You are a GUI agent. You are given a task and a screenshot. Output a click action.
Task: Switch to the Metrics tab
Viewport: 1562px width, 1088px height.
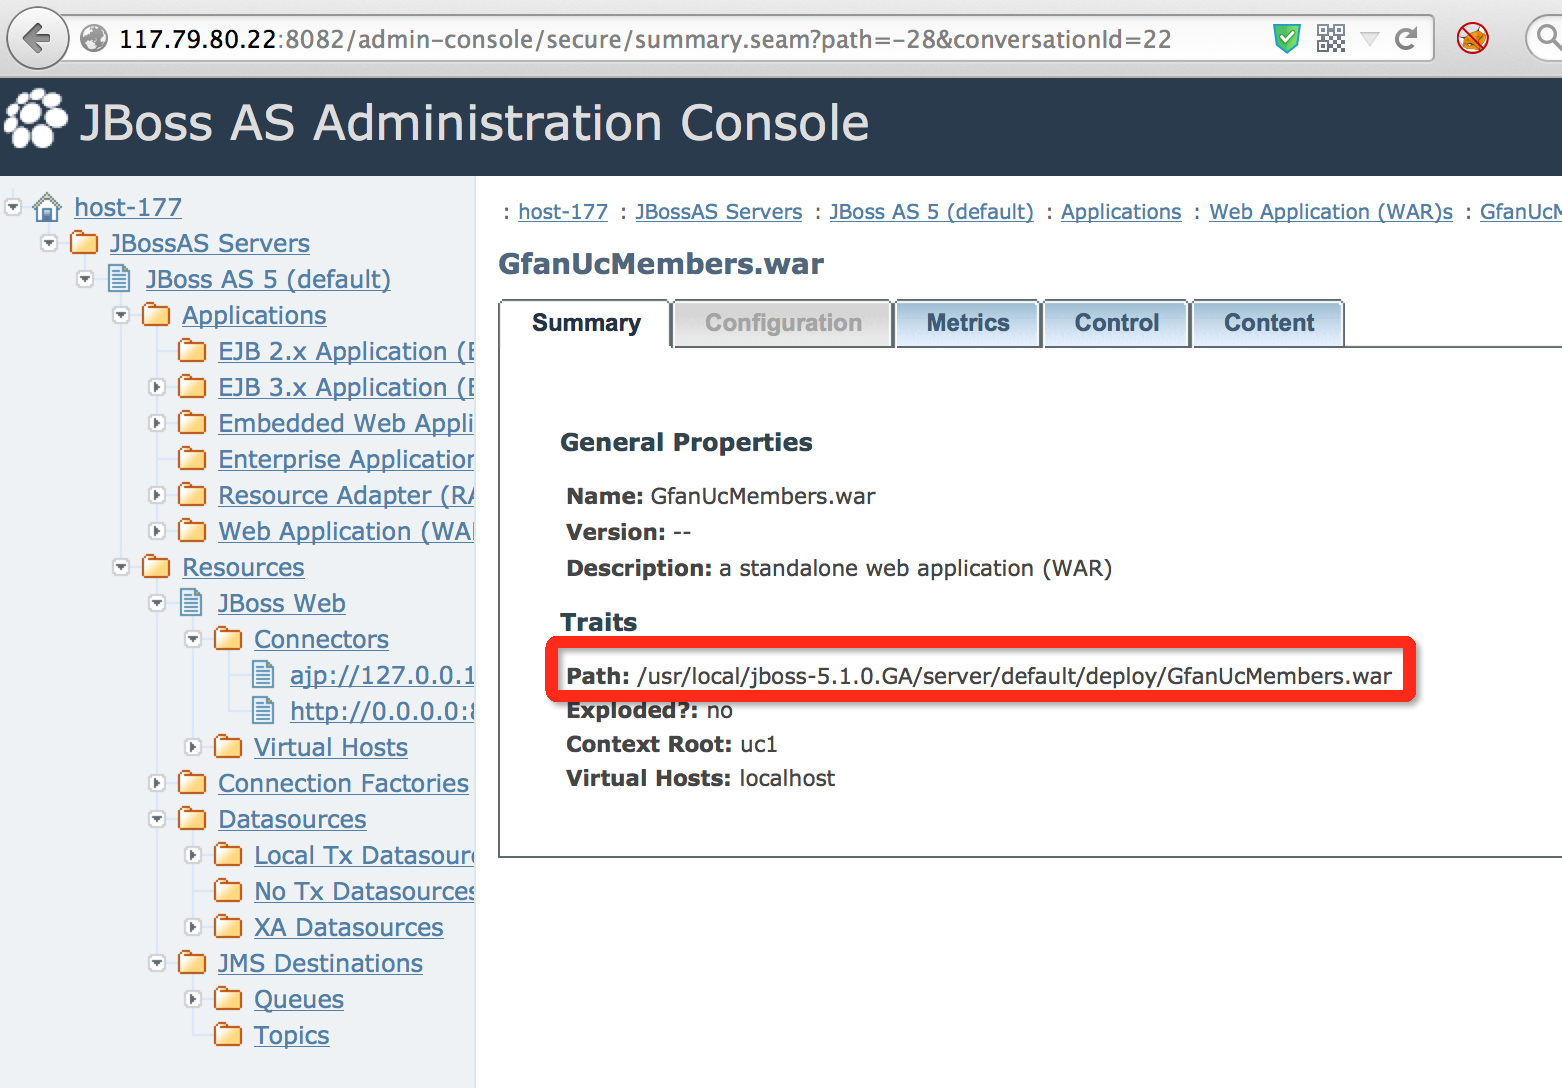coord(968,323)
